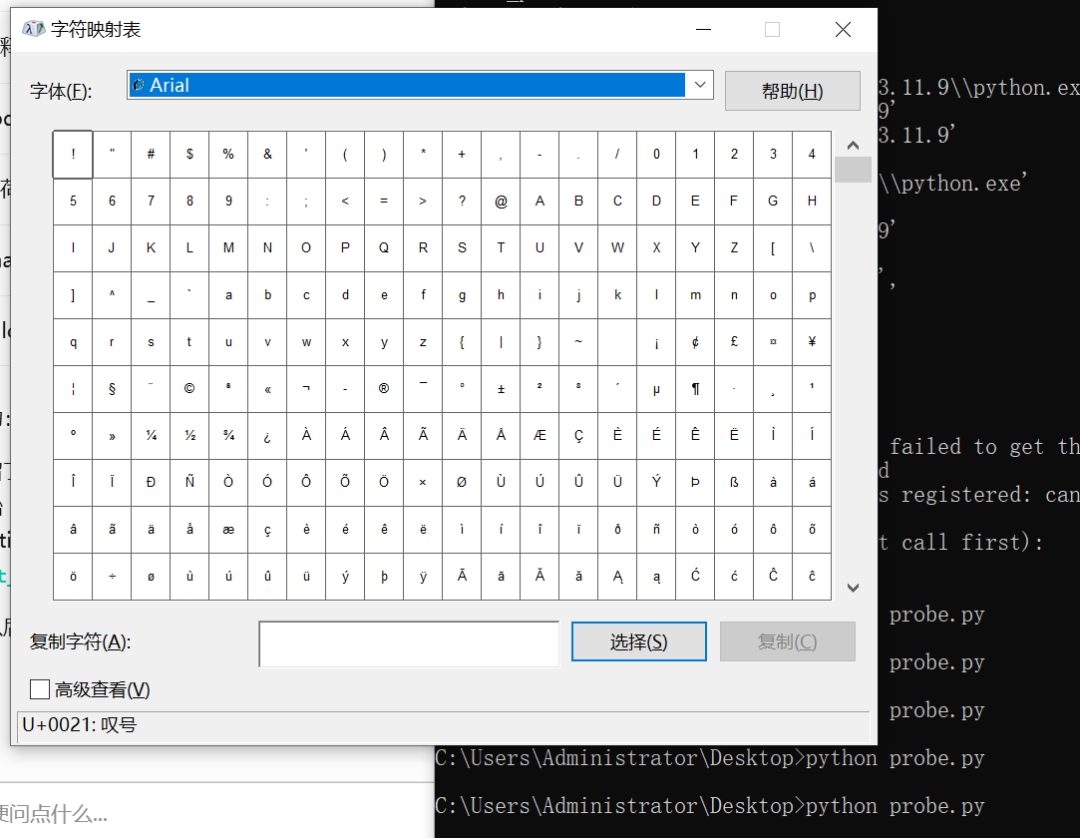Choose the inverted question mark ¿ cell

tap(267, 435)
